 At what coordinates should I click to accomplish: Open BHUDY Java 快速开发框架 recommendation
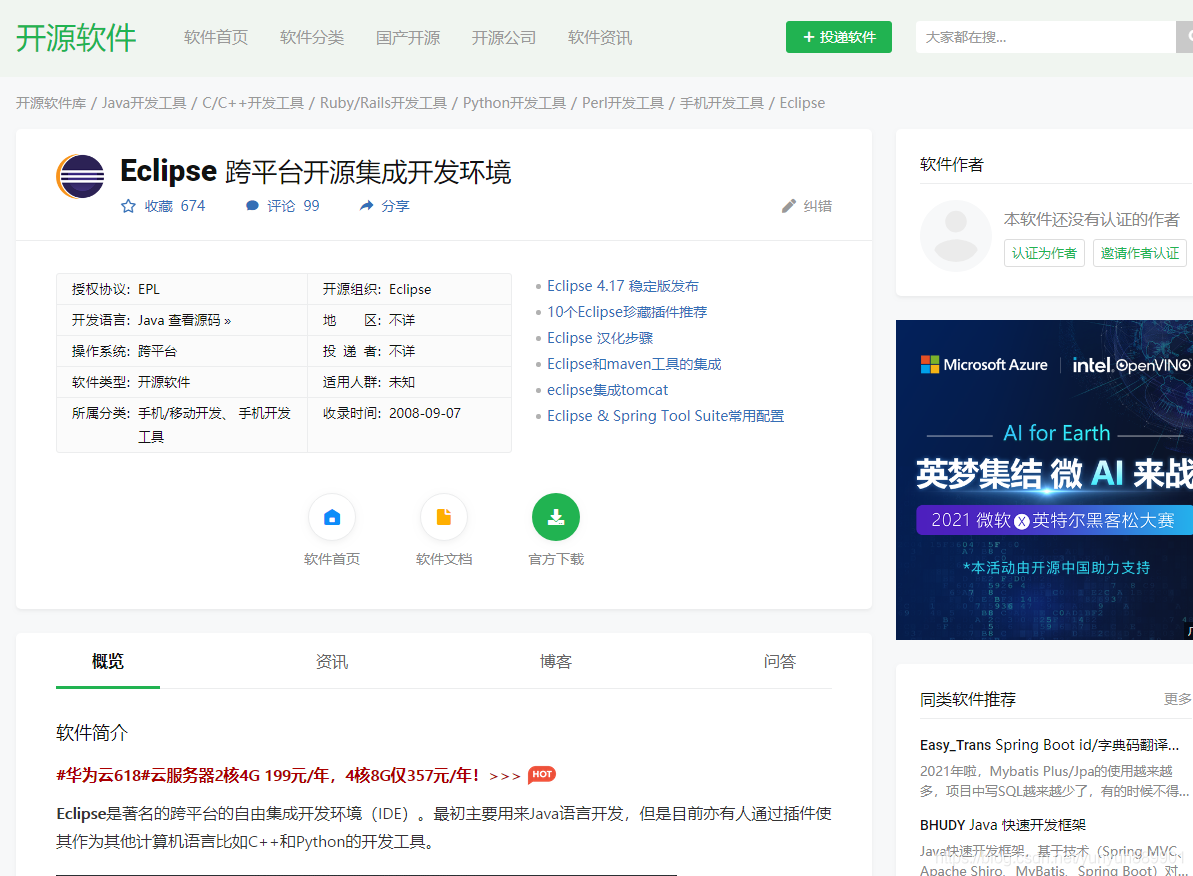(1003, 825)
